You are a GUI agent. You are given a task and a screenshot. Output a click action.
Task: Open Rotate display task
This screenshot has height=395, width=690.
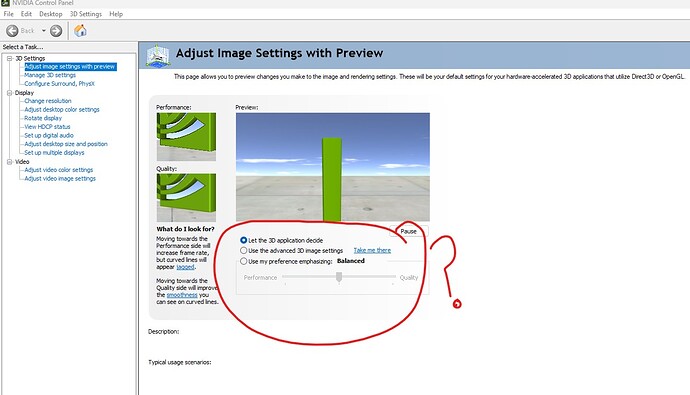pos(43,118)
